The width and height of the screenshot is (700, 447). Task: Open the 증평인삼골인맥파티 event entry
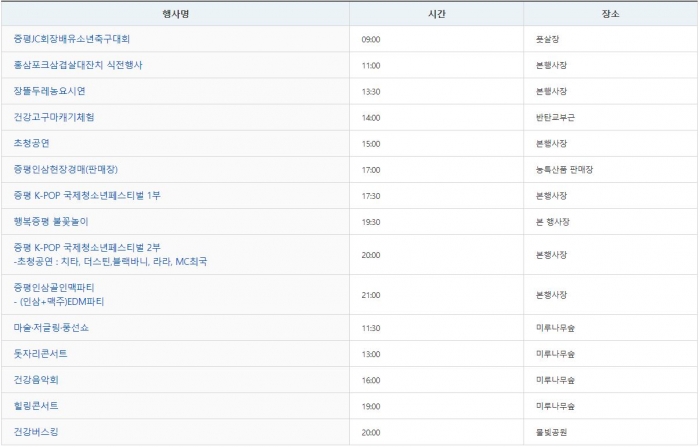(x=58, y=288)
